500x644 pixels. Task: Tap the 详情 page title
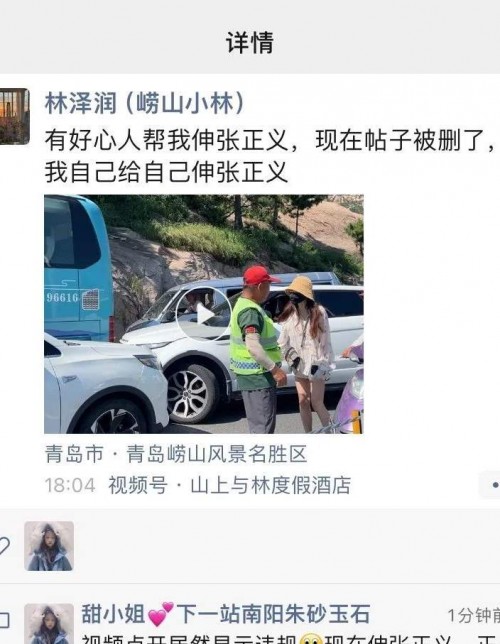click(250, 42)
